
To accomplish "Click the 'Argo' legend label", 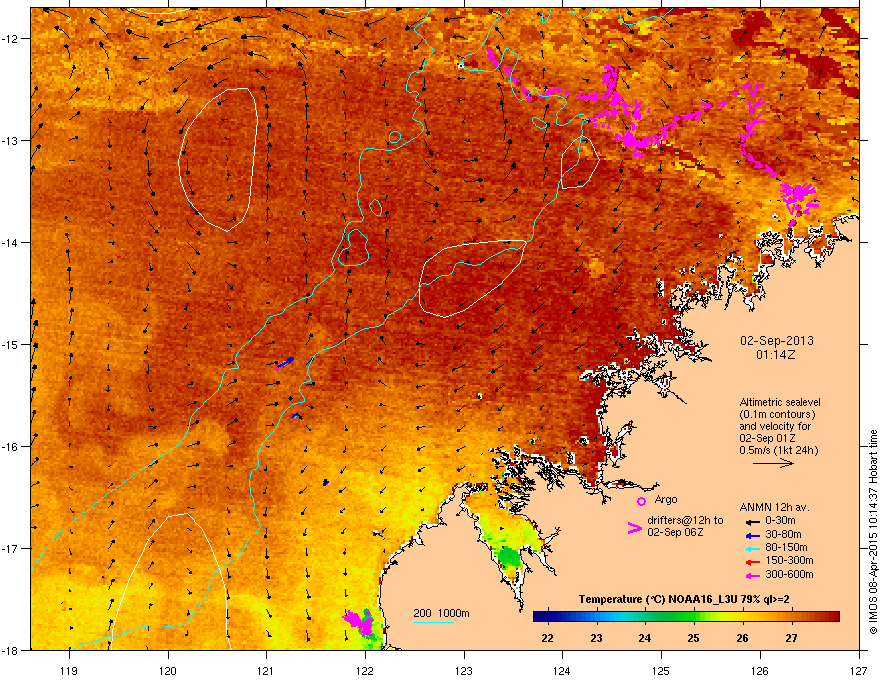I will tap(666, 499).
